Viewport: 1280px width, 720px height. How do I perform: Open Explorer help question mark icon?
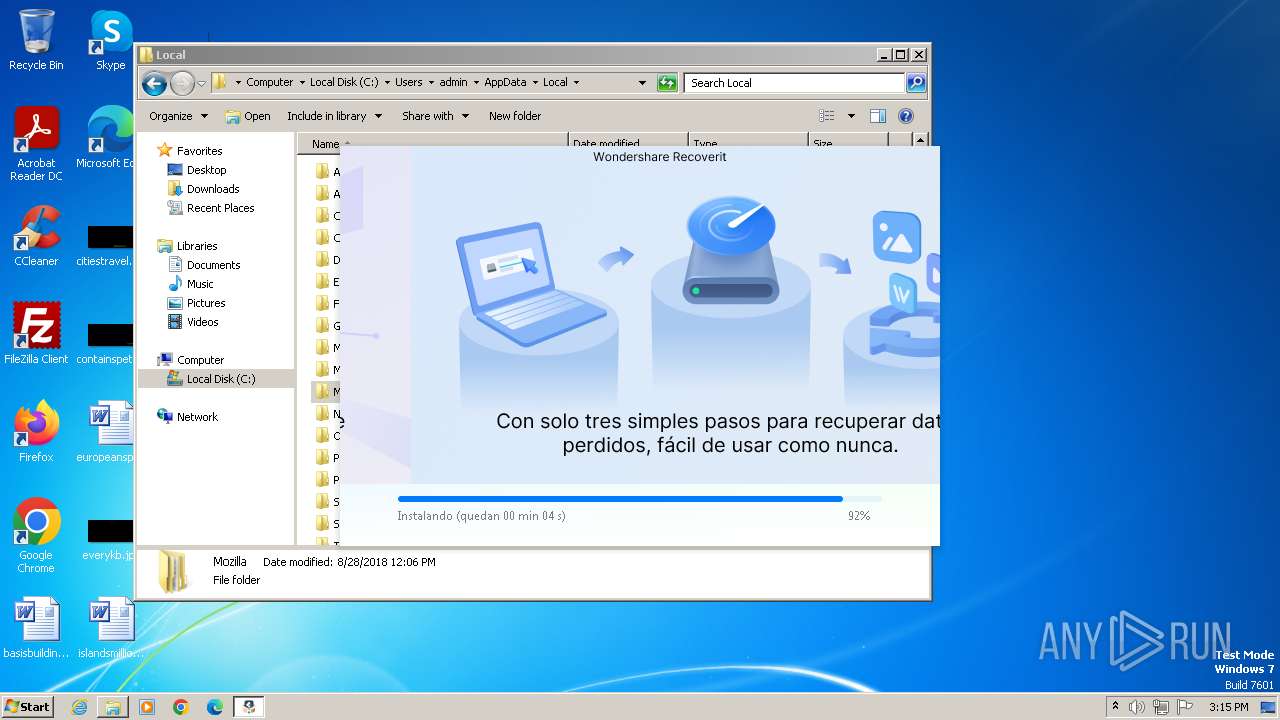pos(906,116)
